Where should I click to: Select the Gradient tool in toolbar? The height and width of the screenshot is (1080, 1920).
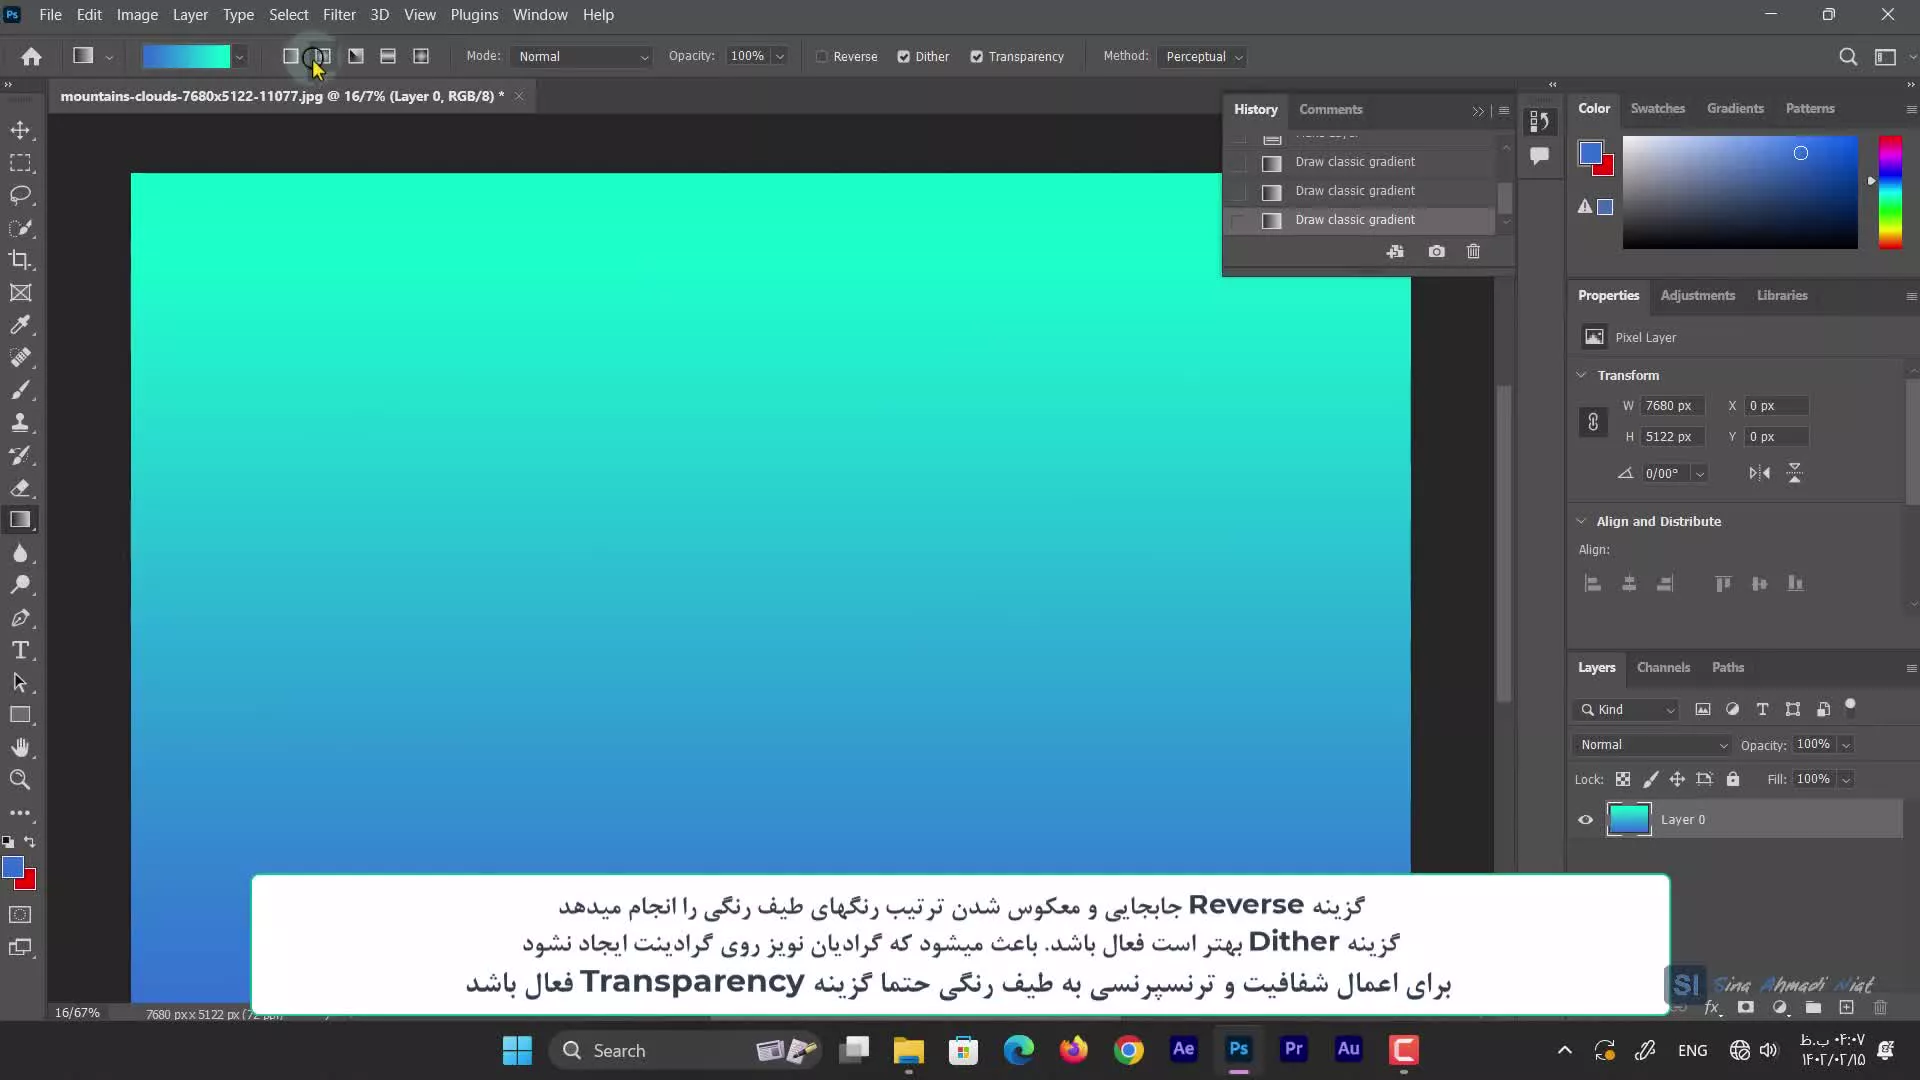(20, 520)
